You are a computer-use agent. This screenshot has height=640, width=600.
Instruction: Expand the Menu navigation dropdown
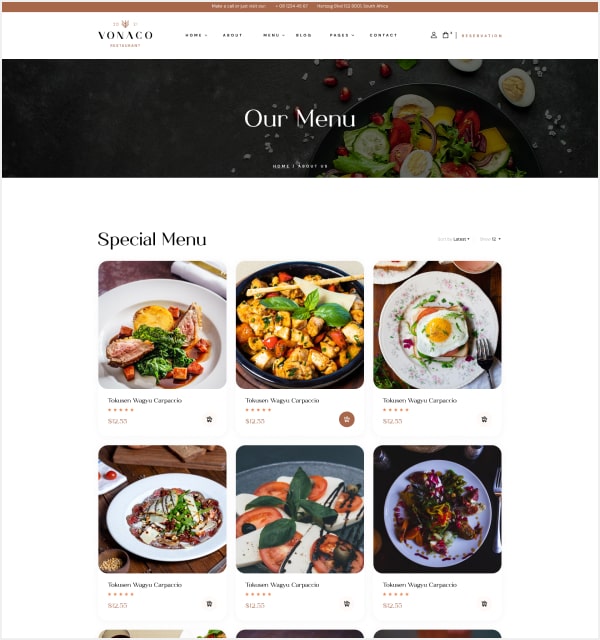pos(274,36)
